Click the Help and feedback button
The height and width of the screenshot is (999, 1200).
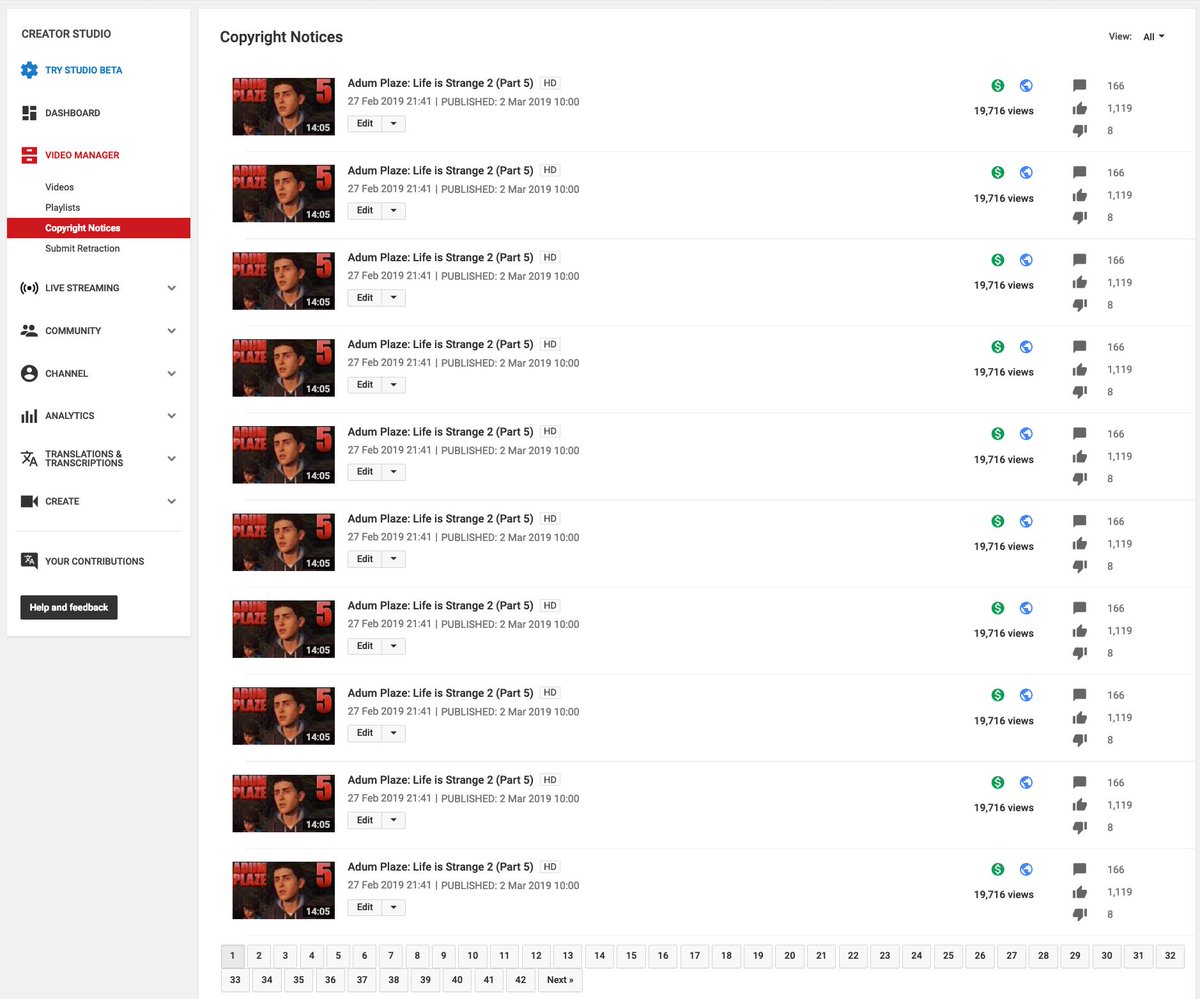click(x=69, y=607)
